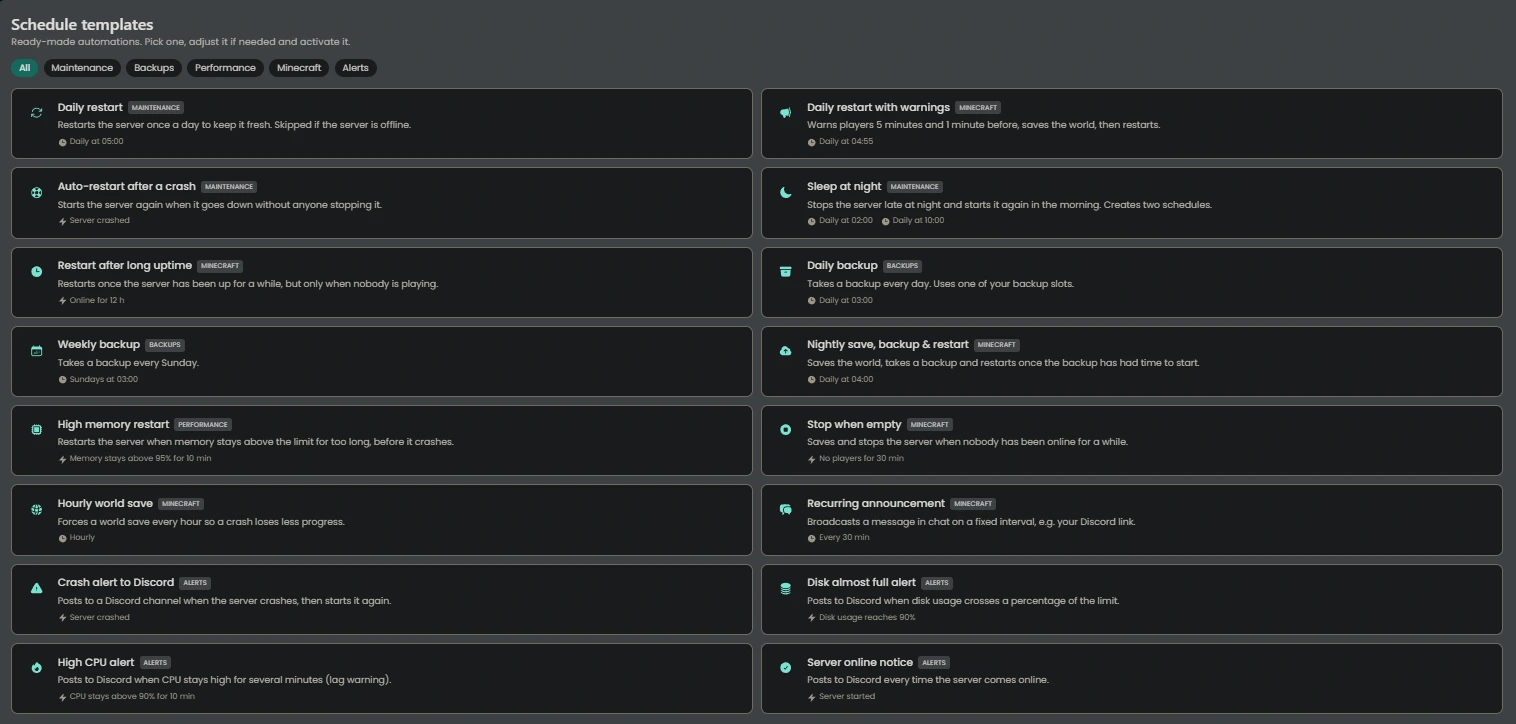1516x724 pixels.
Task: Open the Minecraft filter tab
Action: [x=299, y=68]
